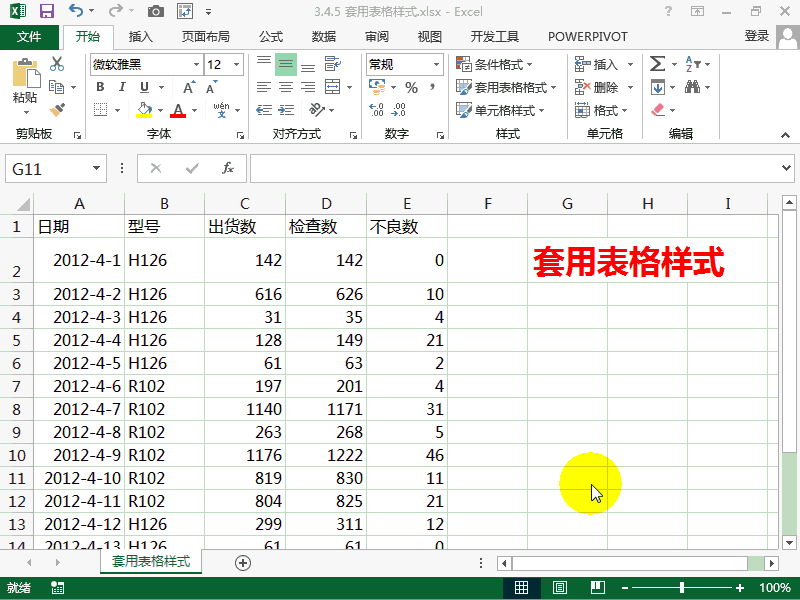This screenshot has width=800, height=600.
Task: Open 条件格式 conditional formatting
Action: point(494,64)
